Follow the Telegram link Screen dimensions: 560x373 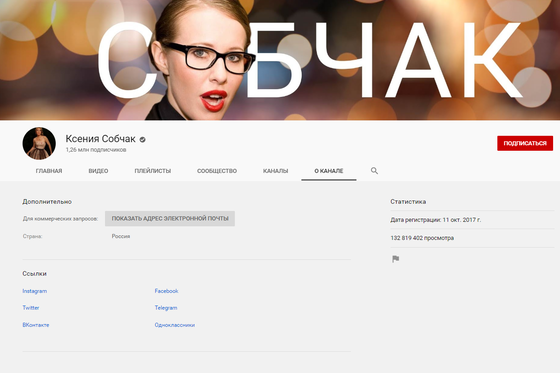tap(166, 308)
